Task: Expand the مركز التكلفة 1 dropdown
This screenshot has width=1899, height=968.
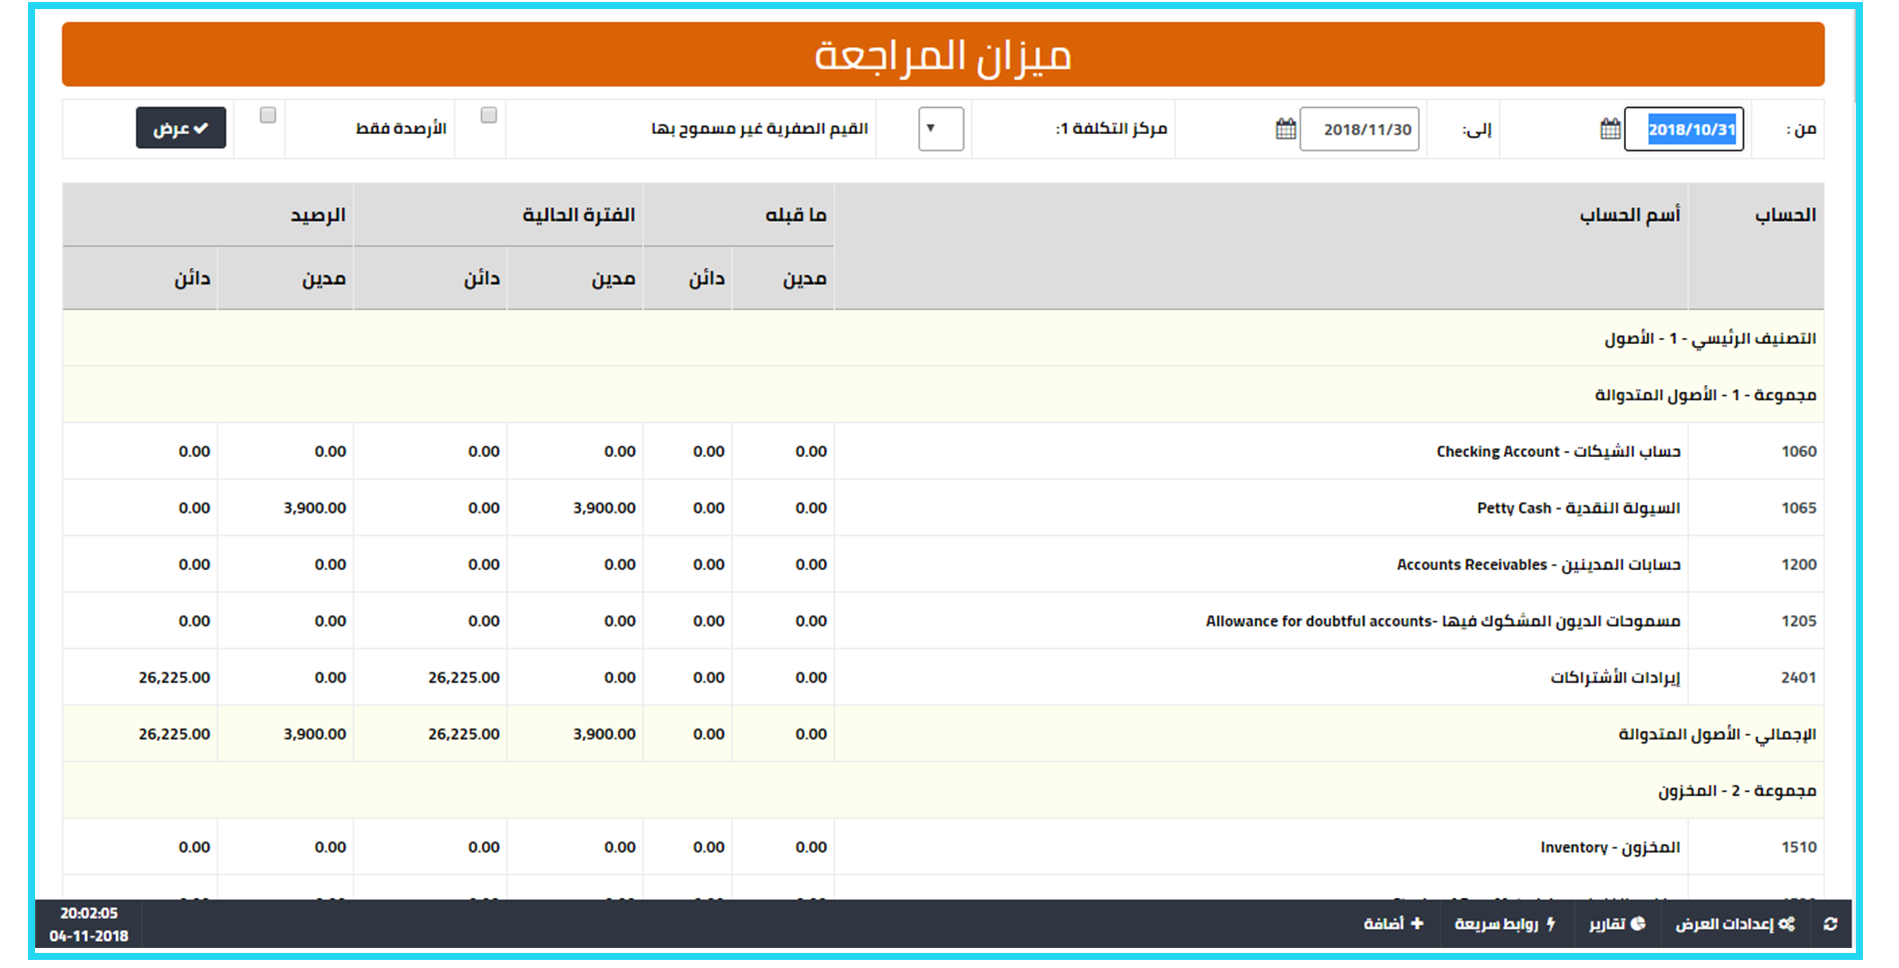Action: [940, 129]
